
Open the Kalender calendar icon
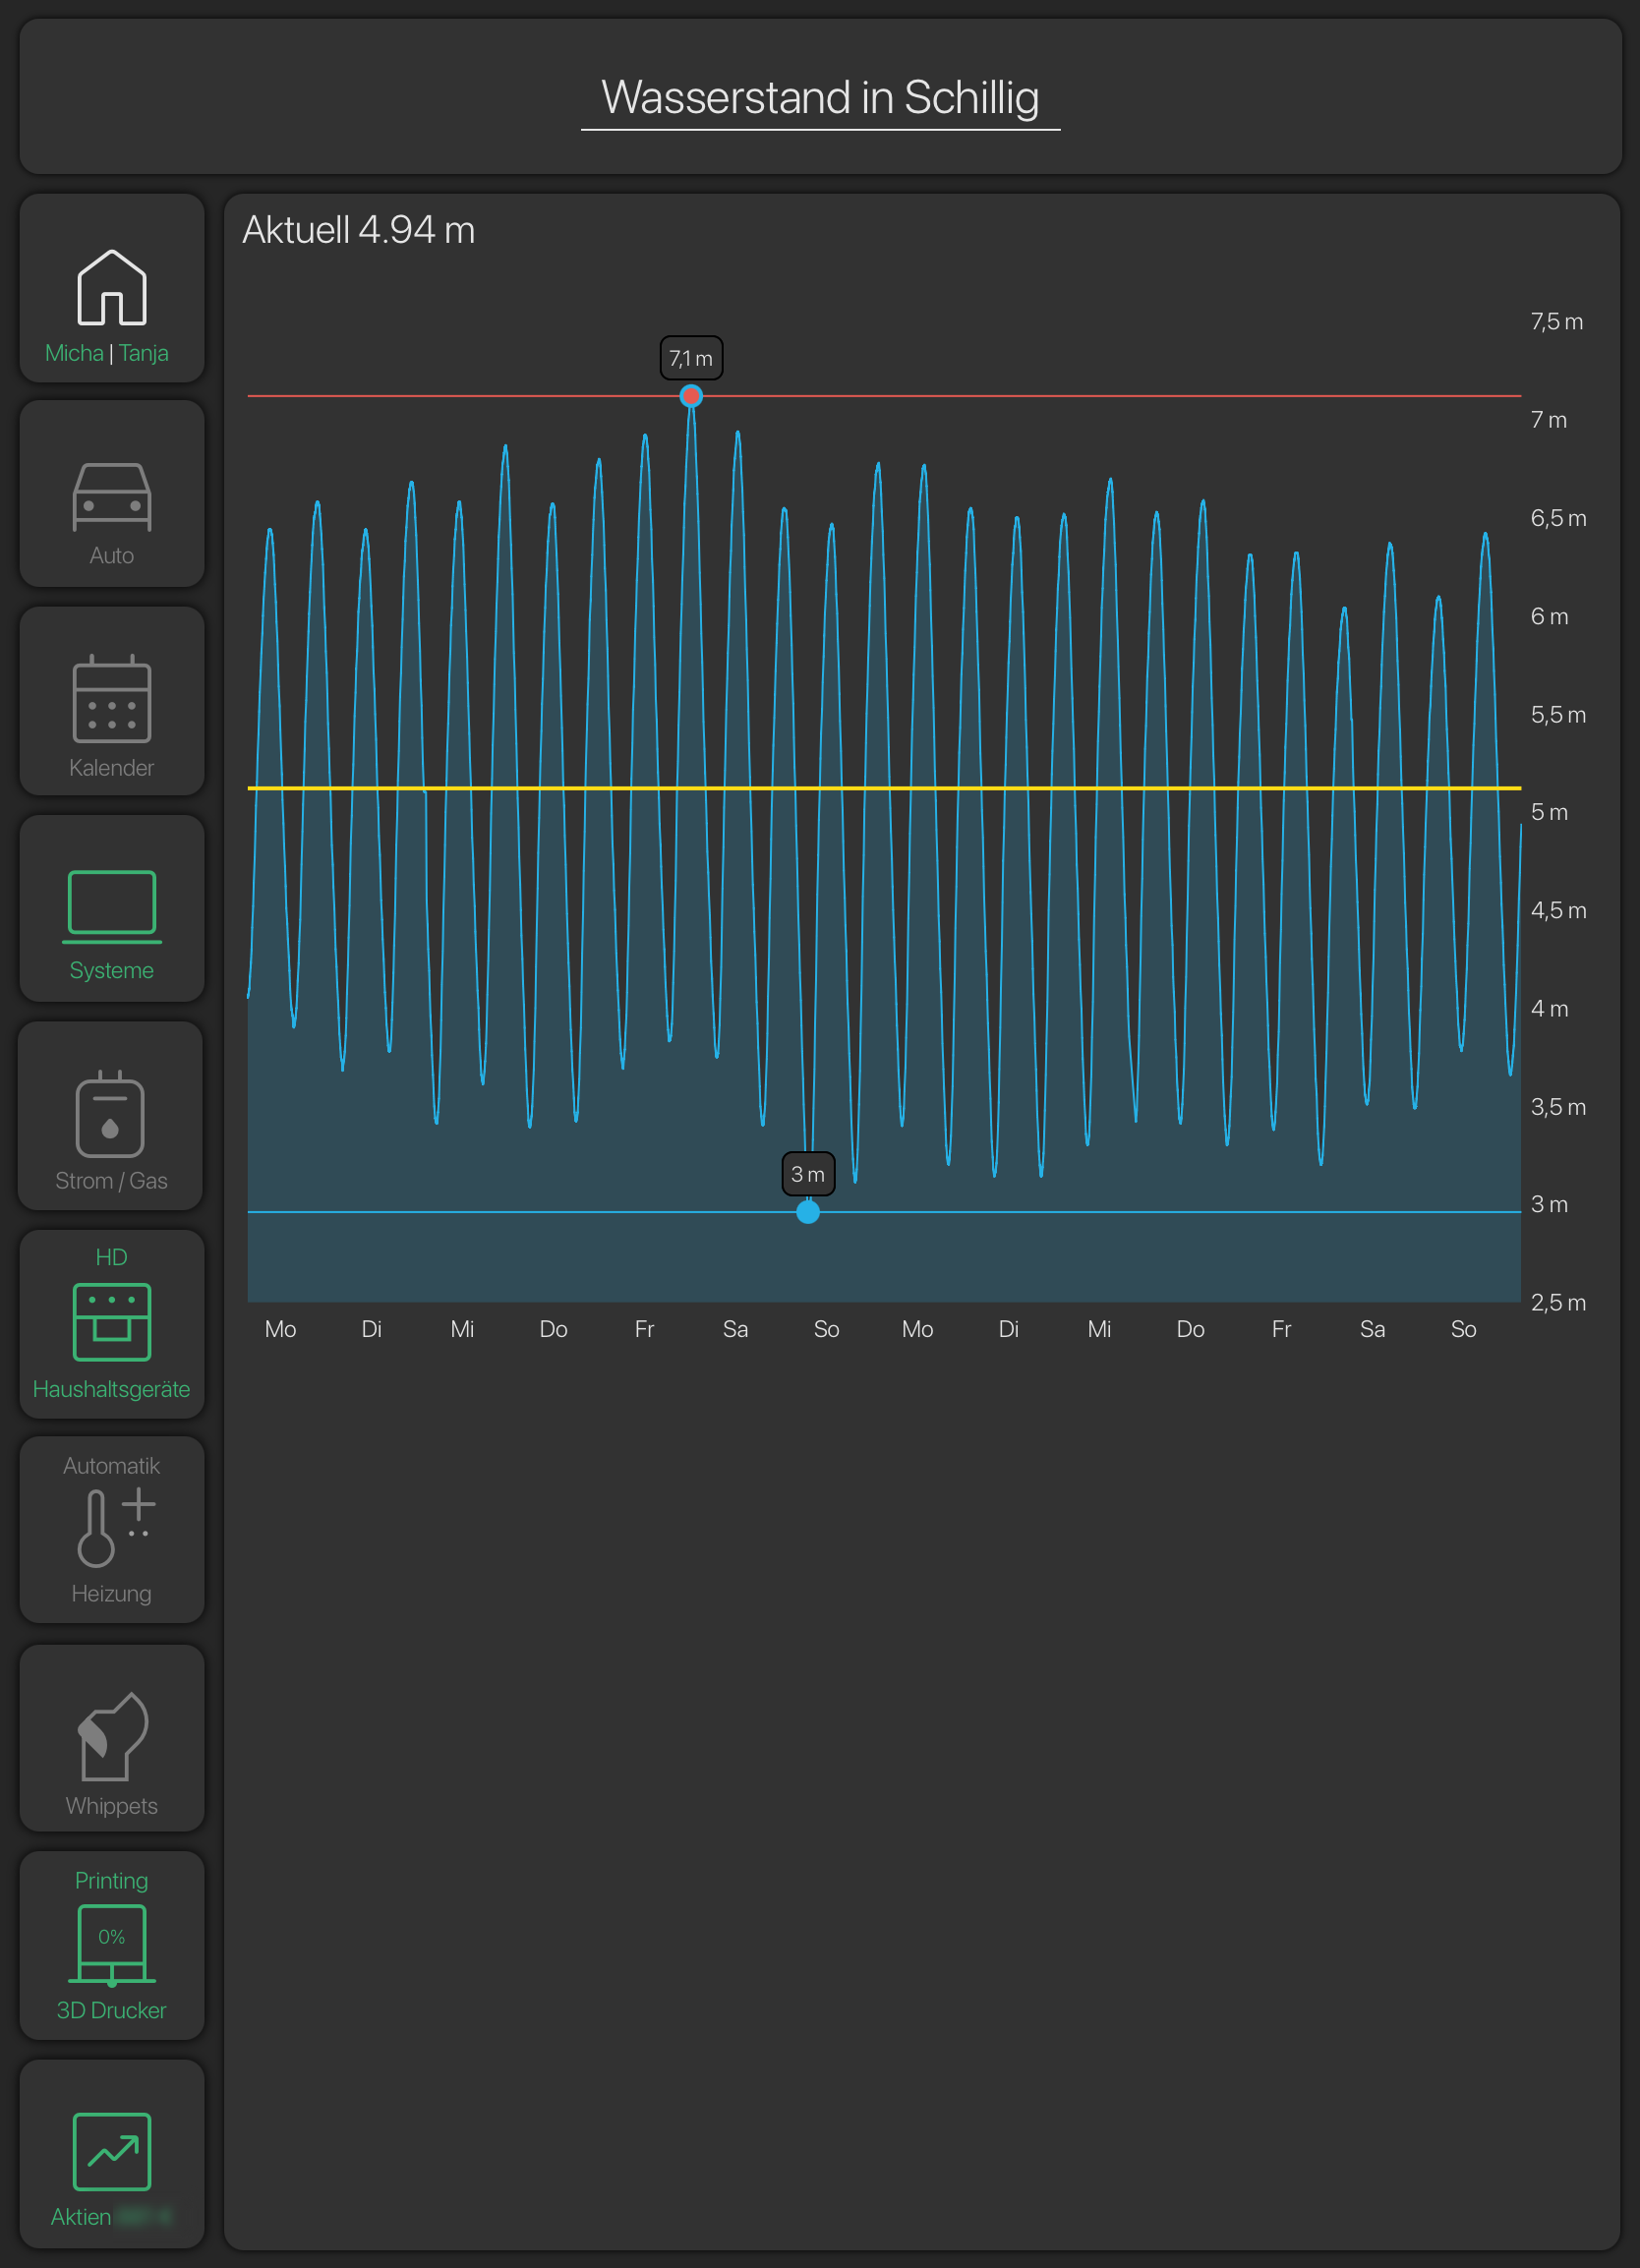tap(112, 699)
